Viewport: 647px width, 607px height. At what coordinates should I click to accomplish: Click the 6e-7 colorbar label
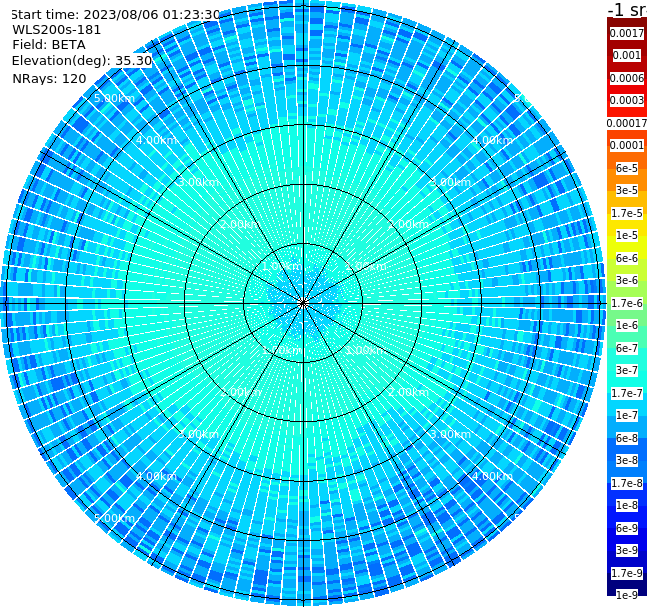pos(627,348)
